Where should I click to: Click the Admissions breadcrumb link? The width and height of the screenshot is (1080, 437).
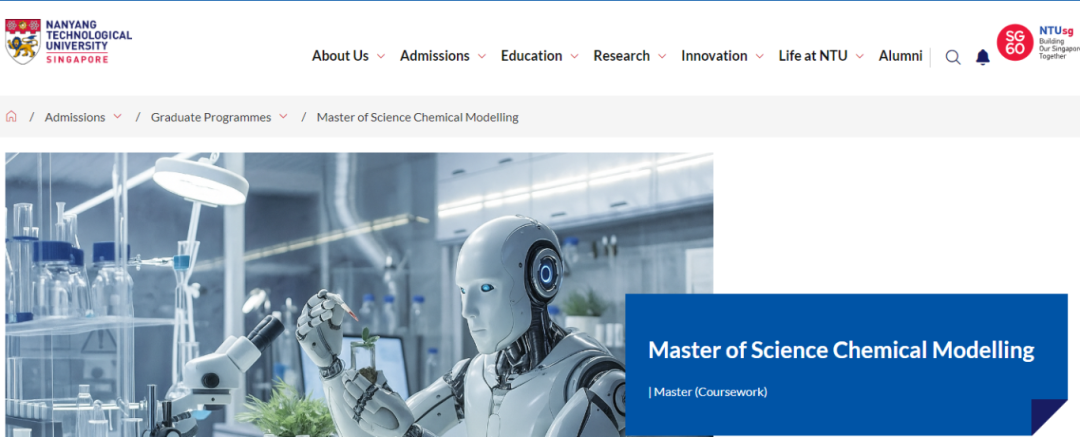pos(75,117)
